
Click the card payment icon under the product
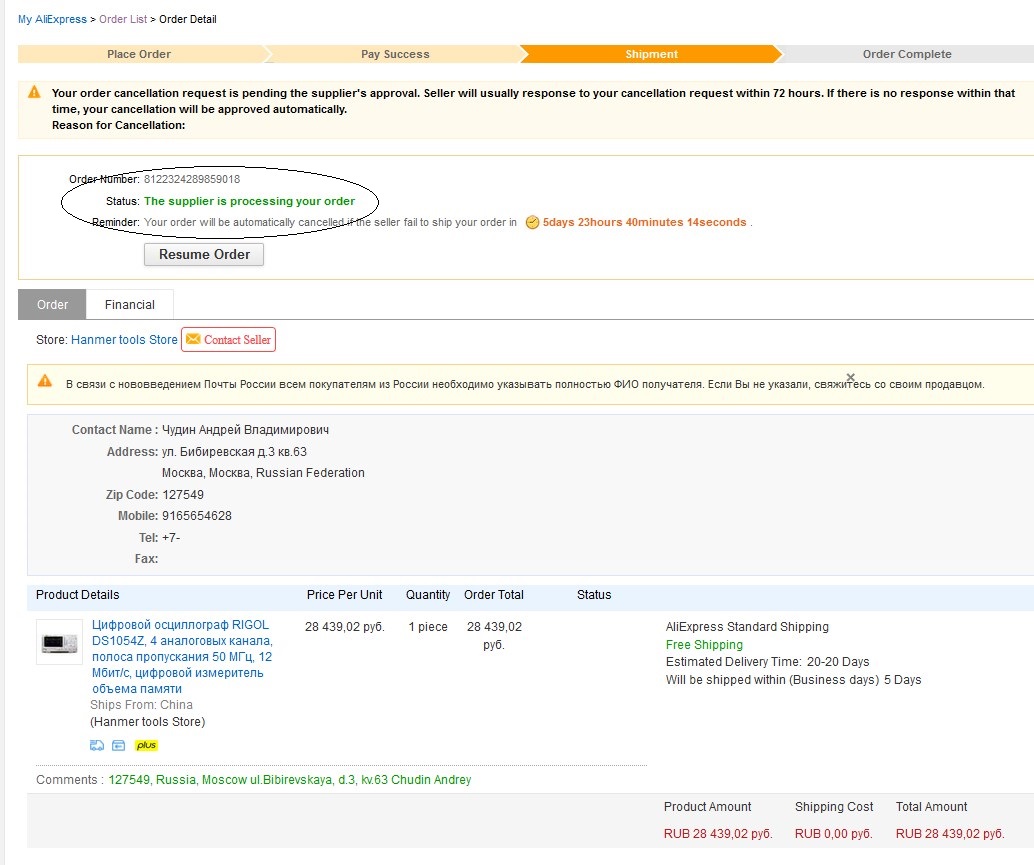click(119, 745)
